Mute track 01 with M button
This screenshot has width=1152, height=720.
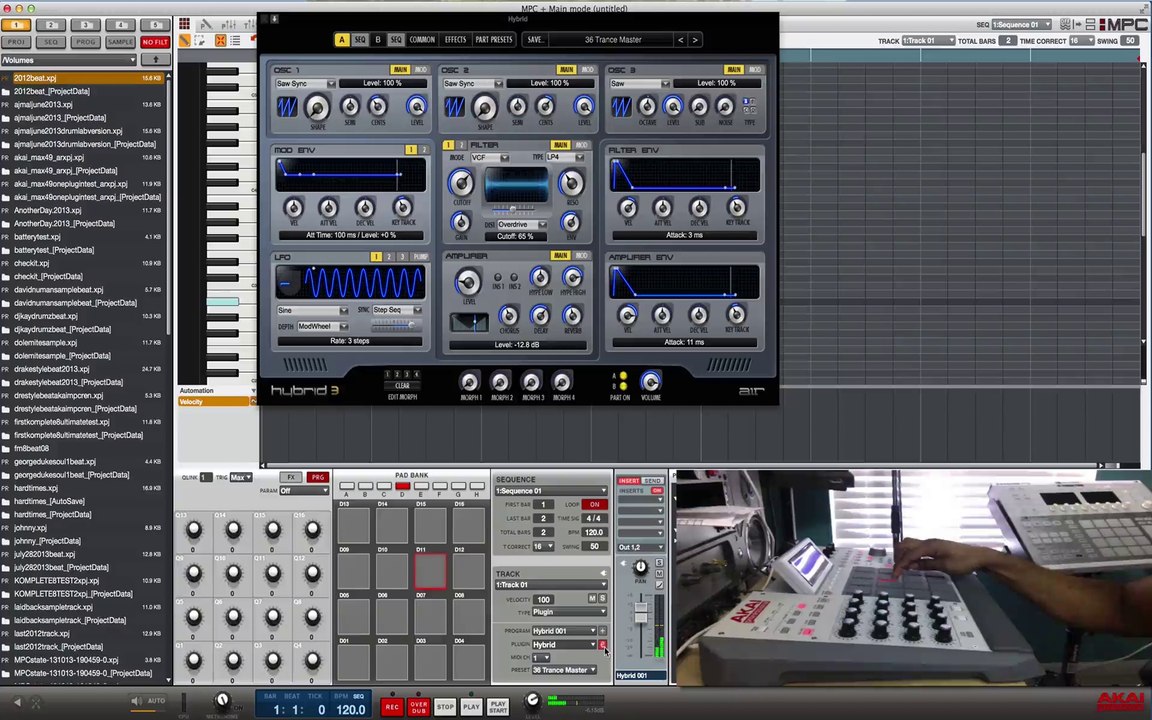[x=592, y=599]
